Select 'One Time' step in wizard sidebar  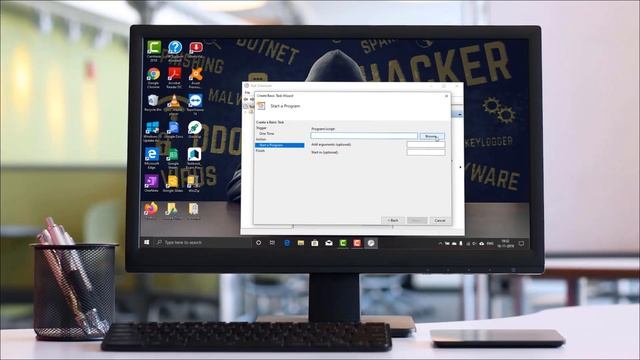click(x=267, y=133)
